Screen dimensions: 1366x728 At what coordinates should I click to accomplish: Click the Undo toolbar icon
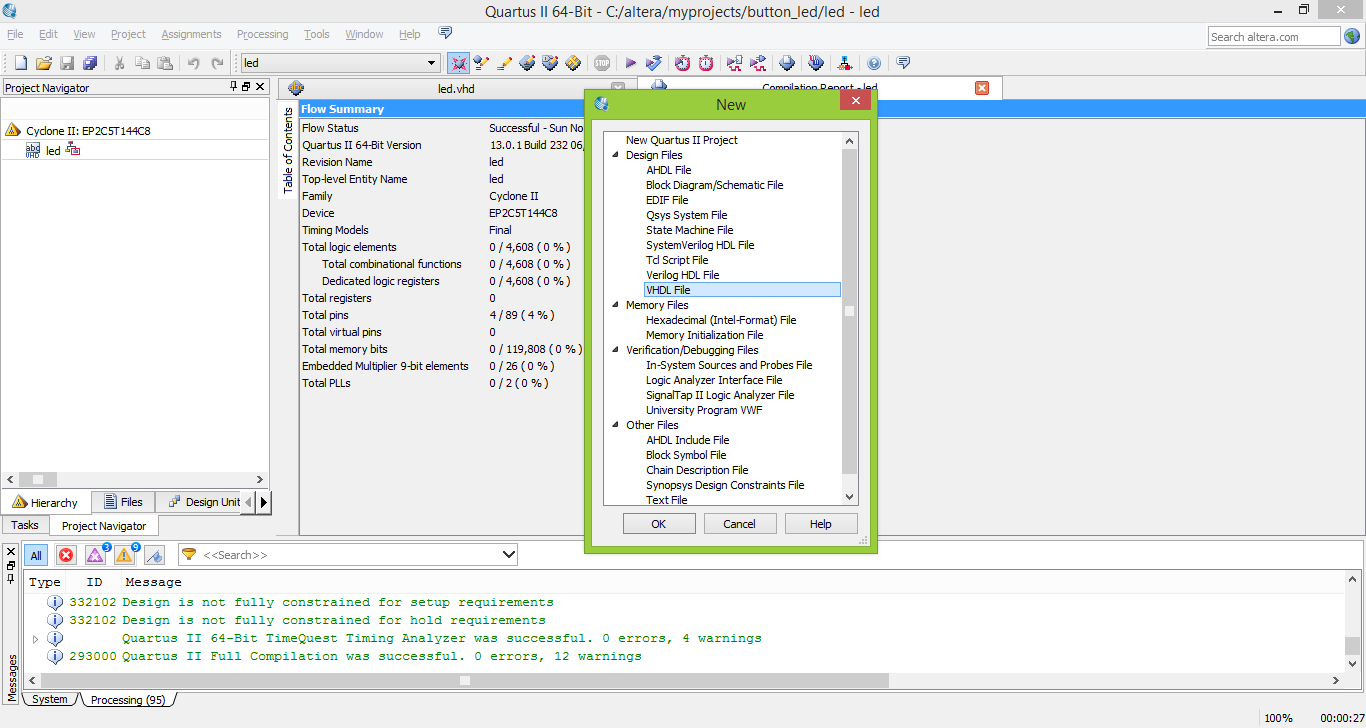click(194, 63)
